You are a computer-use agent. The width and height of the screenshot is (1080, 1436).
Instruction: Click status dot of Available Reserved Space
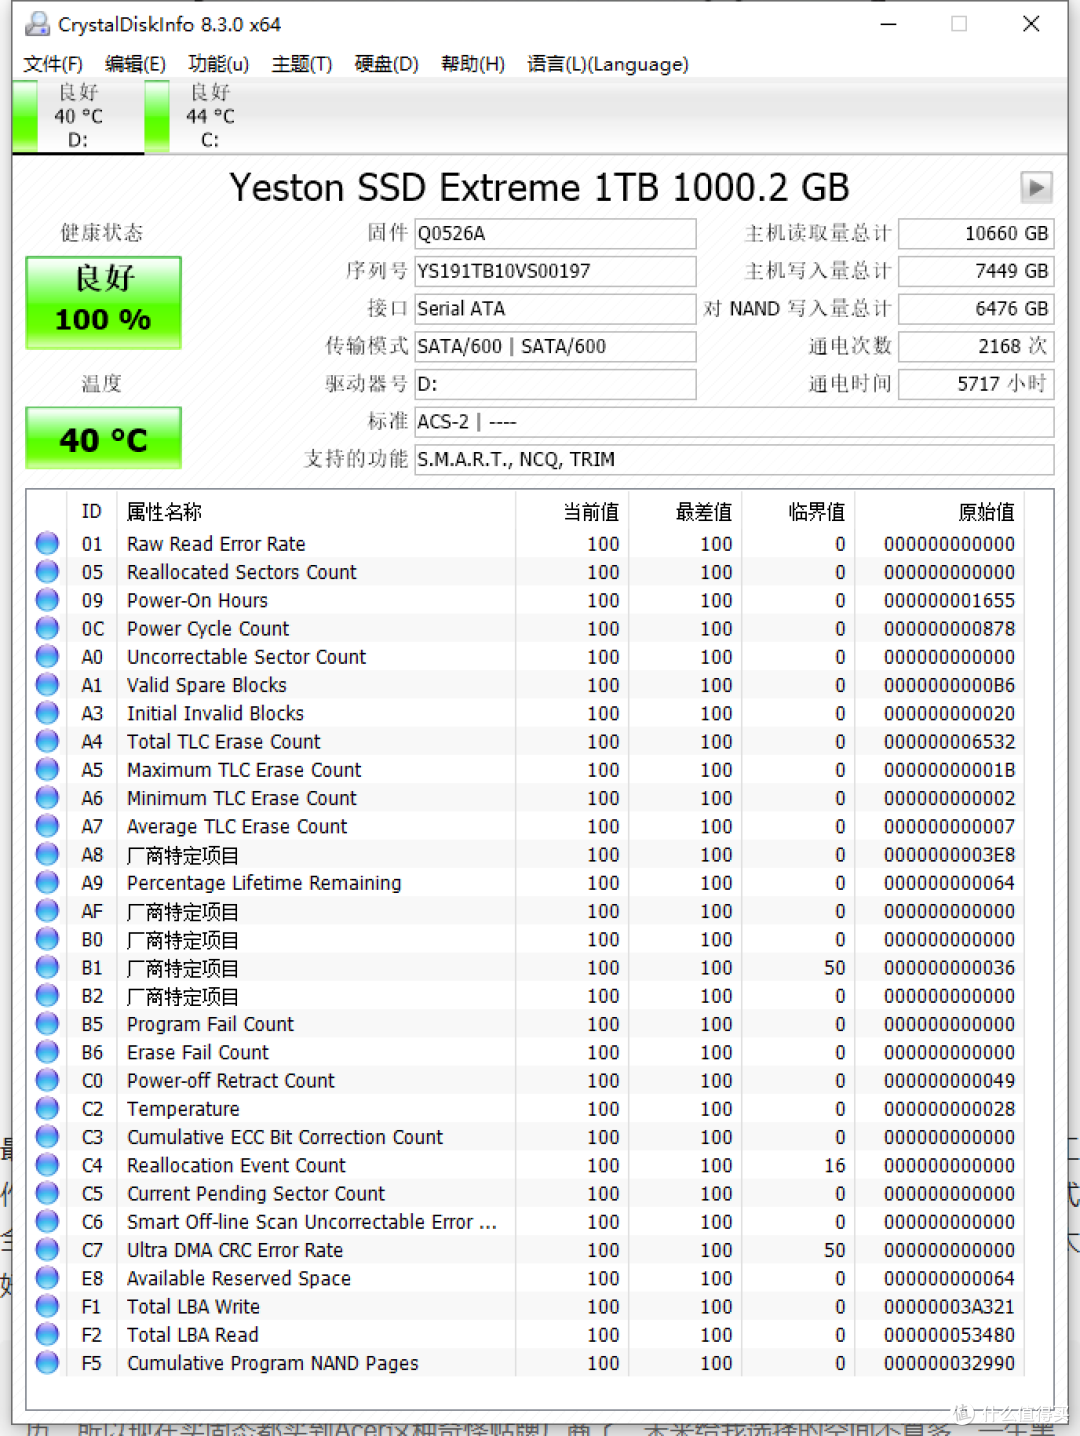coord(47,1277)
